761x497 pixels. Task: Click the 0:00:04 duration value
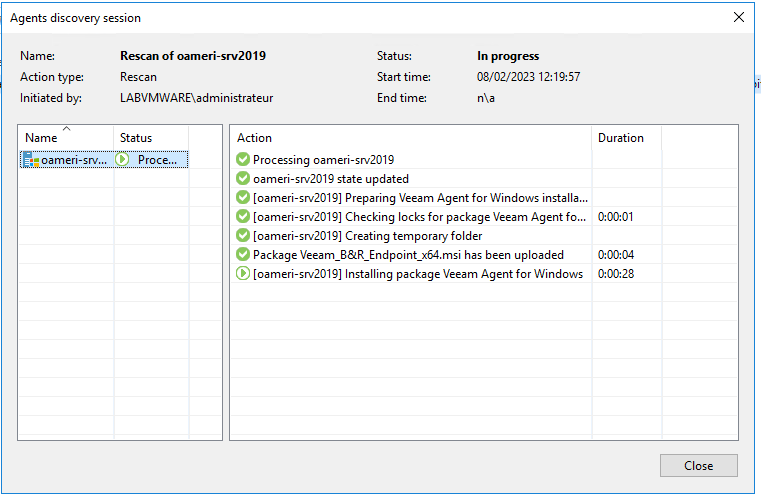615,254
